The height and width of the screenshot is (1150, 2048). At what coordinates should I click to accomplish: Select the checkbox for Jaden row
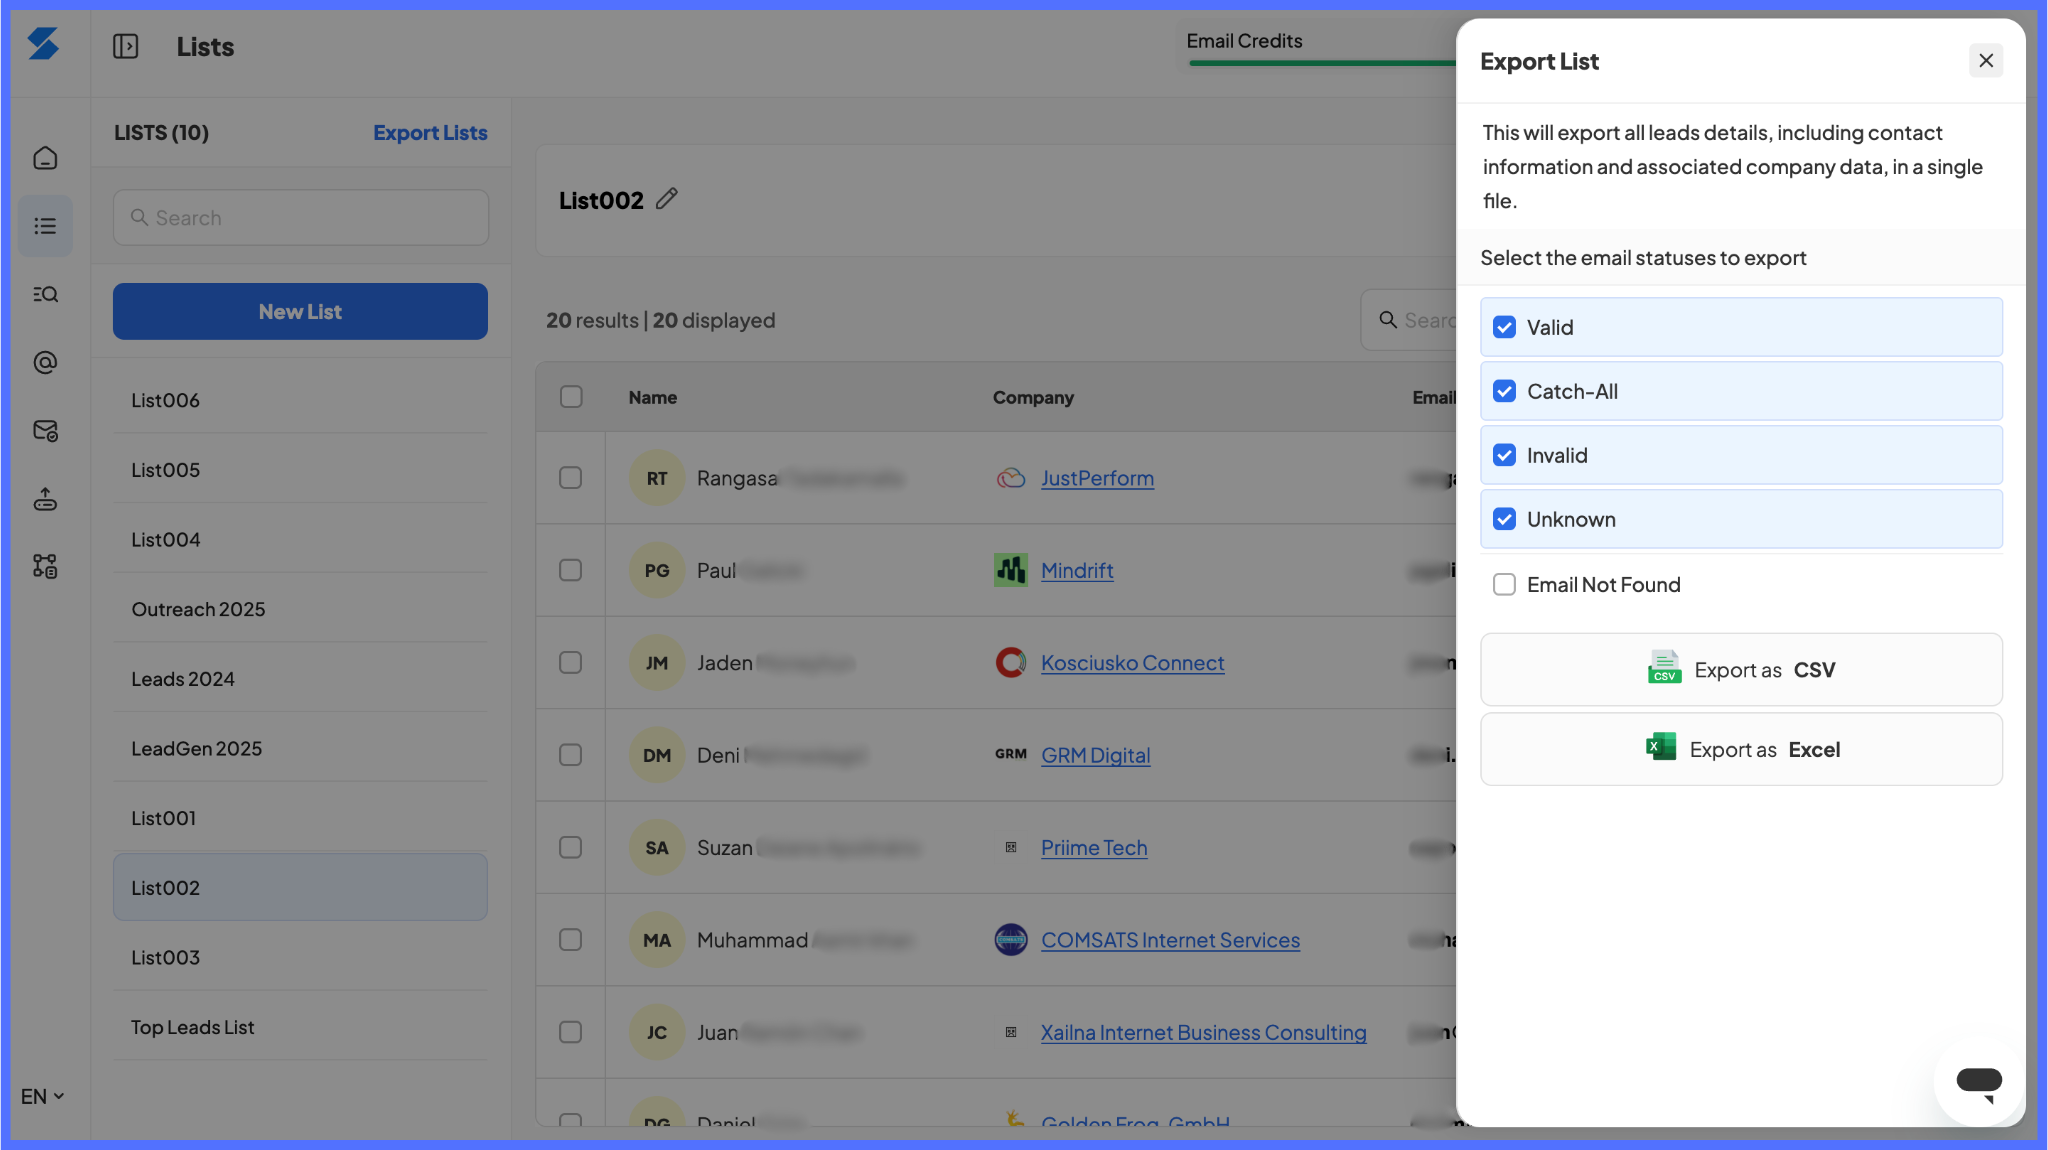pos(571,662)
